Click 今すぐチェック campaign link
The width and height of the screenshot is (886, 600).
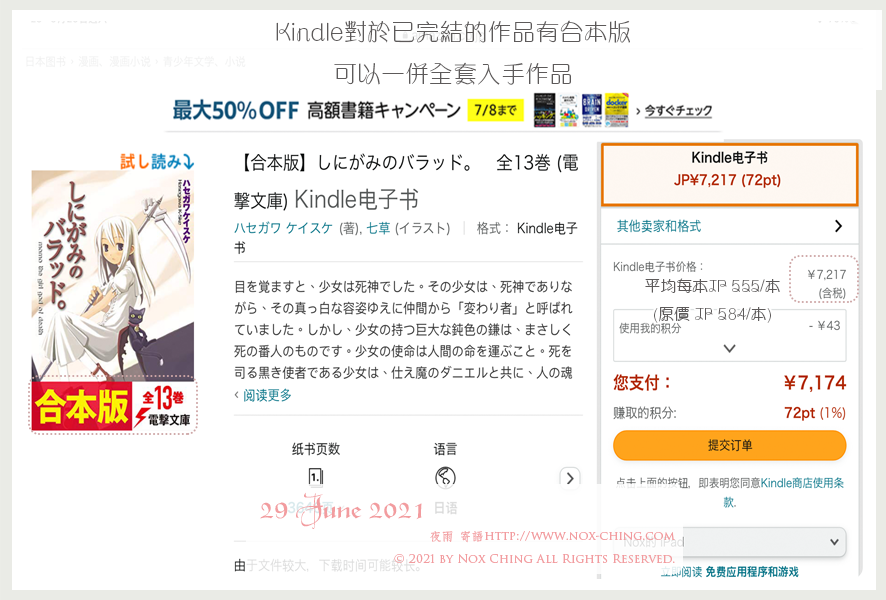point(678,111)
